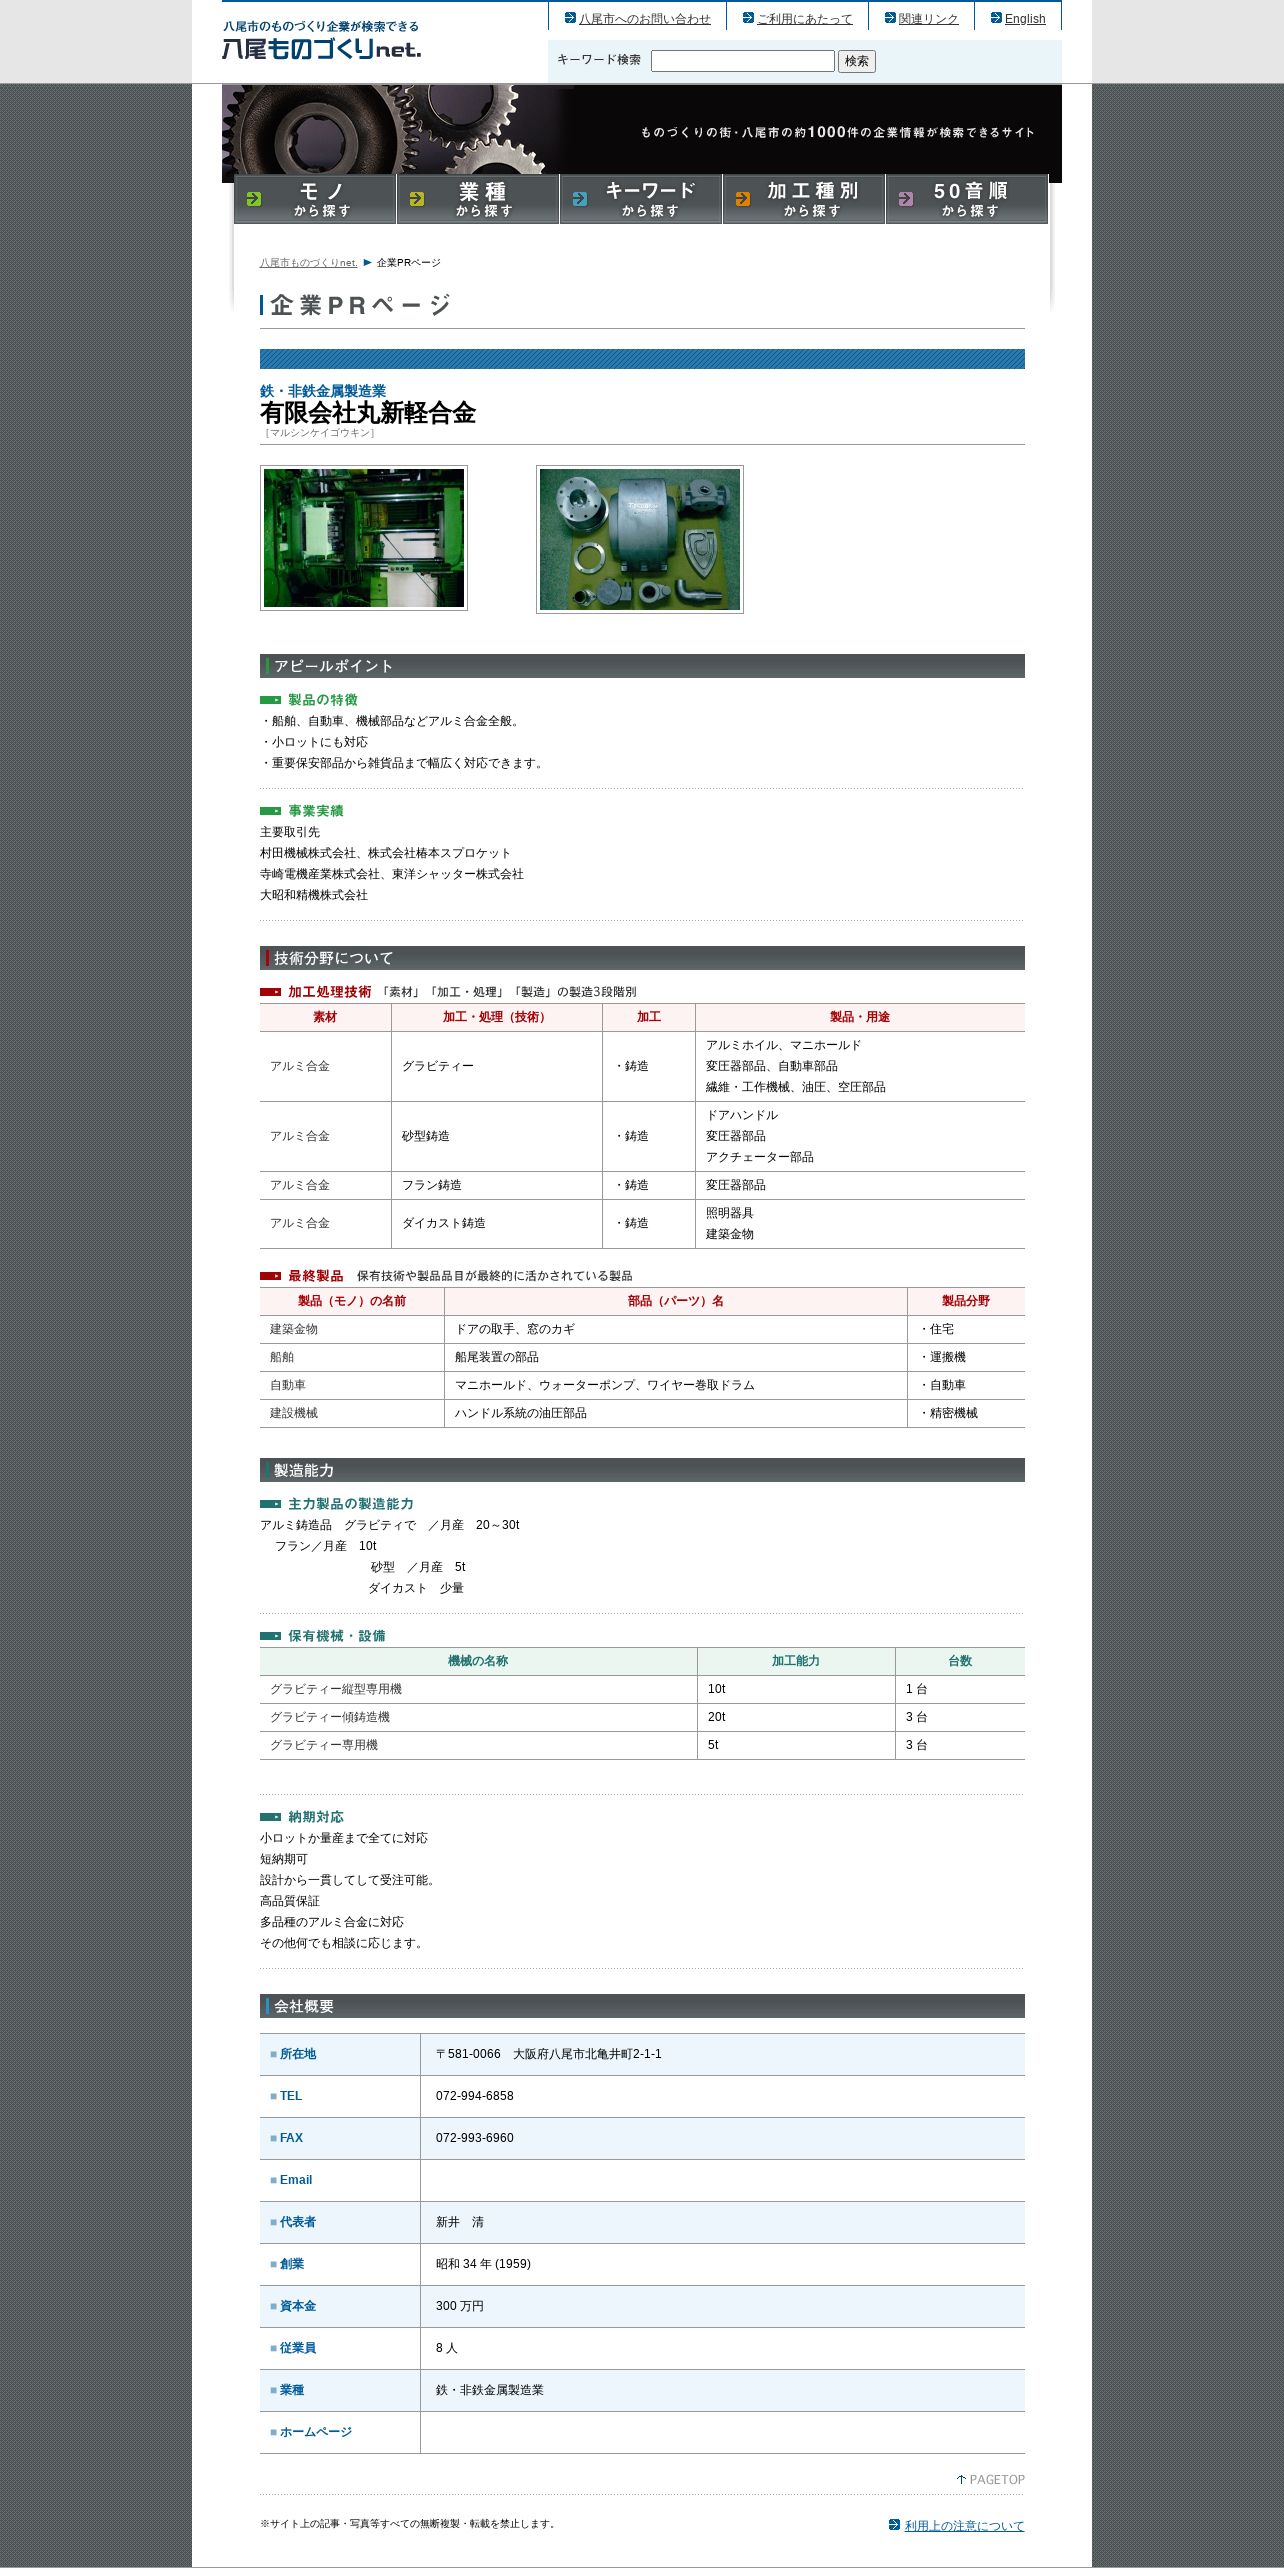1284x2568 pixels.
Task: Click representative name 新井 清
Action: [x=460, y=2222]
